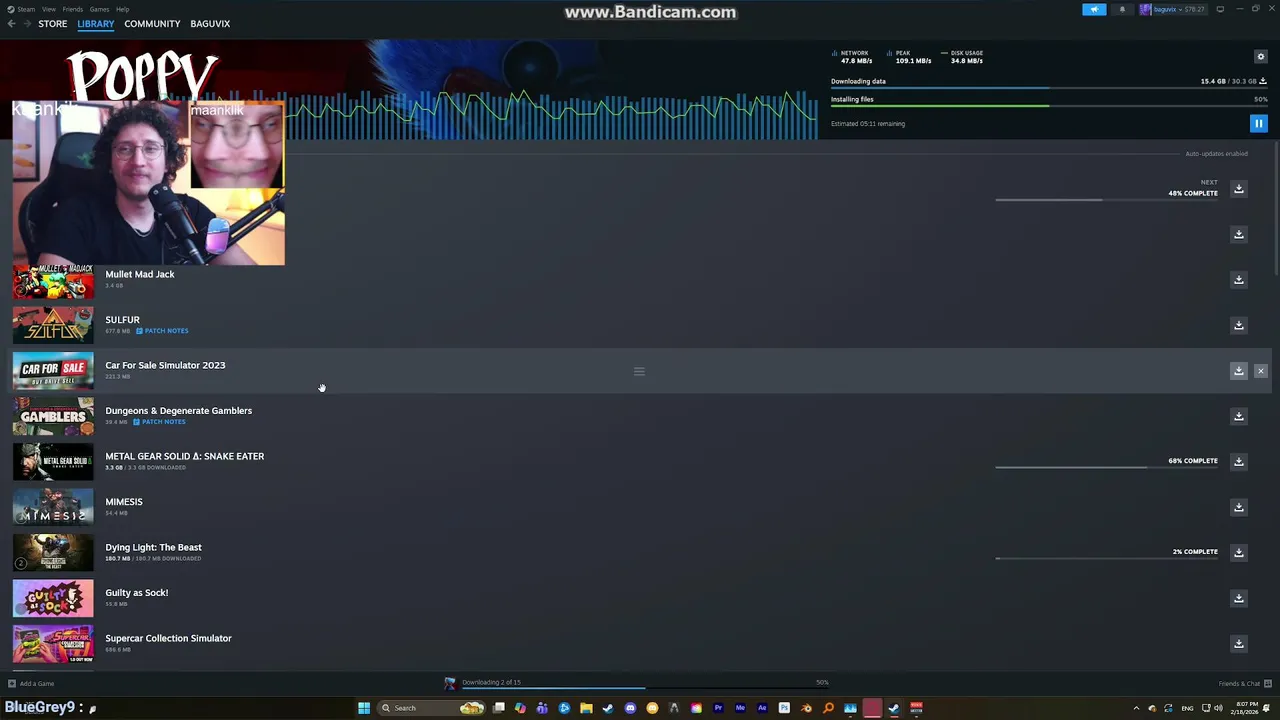Open Windows Start menu
The height and width of the screenshot is (720, 1280).
click(x=364, y=708)
